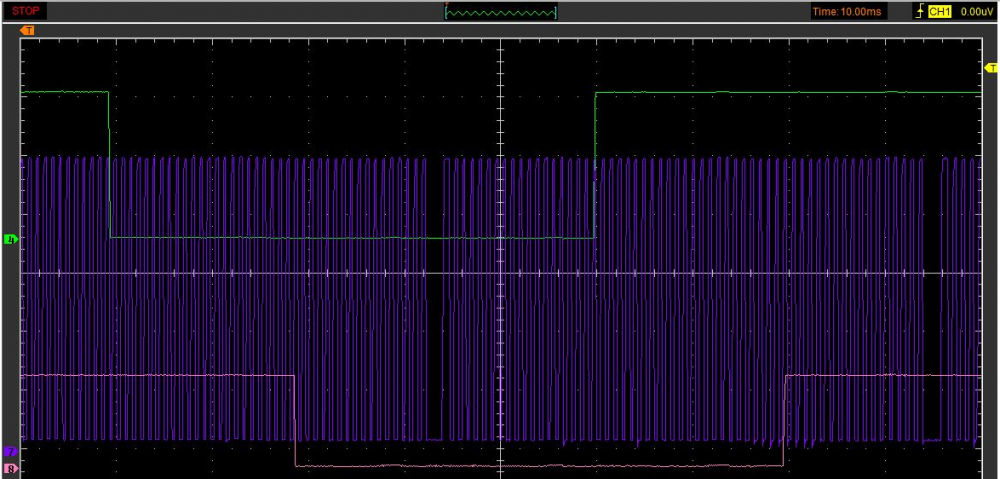Image resolution: width=1000 pixels, height=479 pixels.
Task: Click the pink trace low-level flat segment
Action: click(x=540, y=466)
